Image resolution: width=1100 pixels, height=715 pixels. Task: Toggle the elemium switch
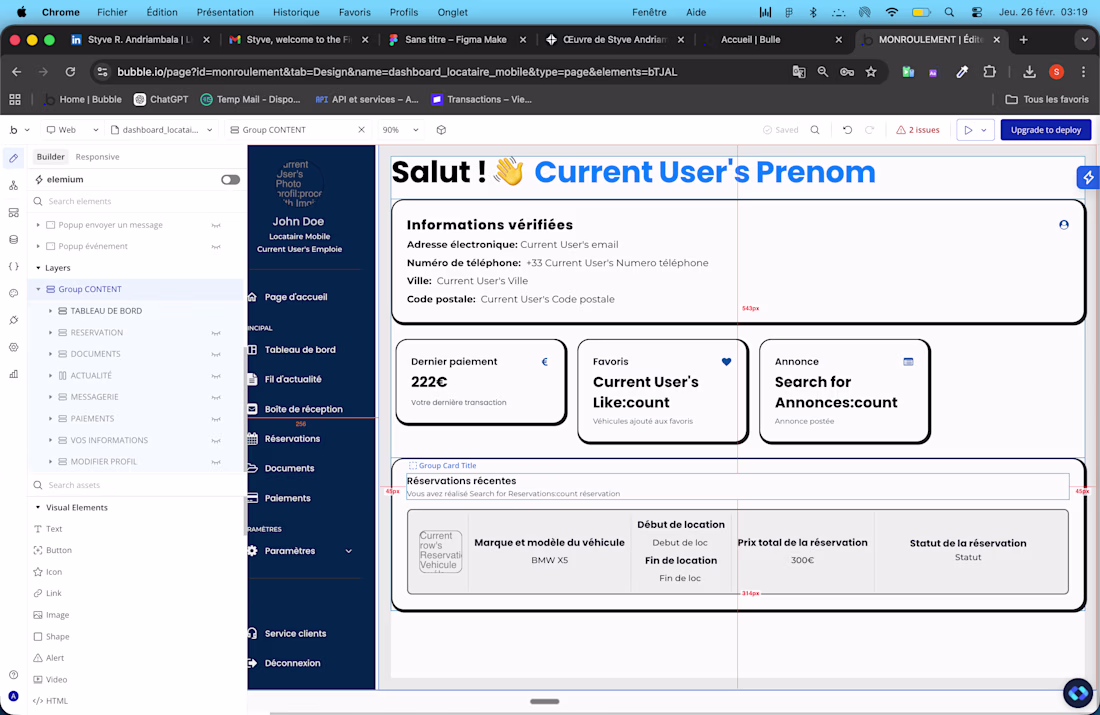(x=230, y=180)
